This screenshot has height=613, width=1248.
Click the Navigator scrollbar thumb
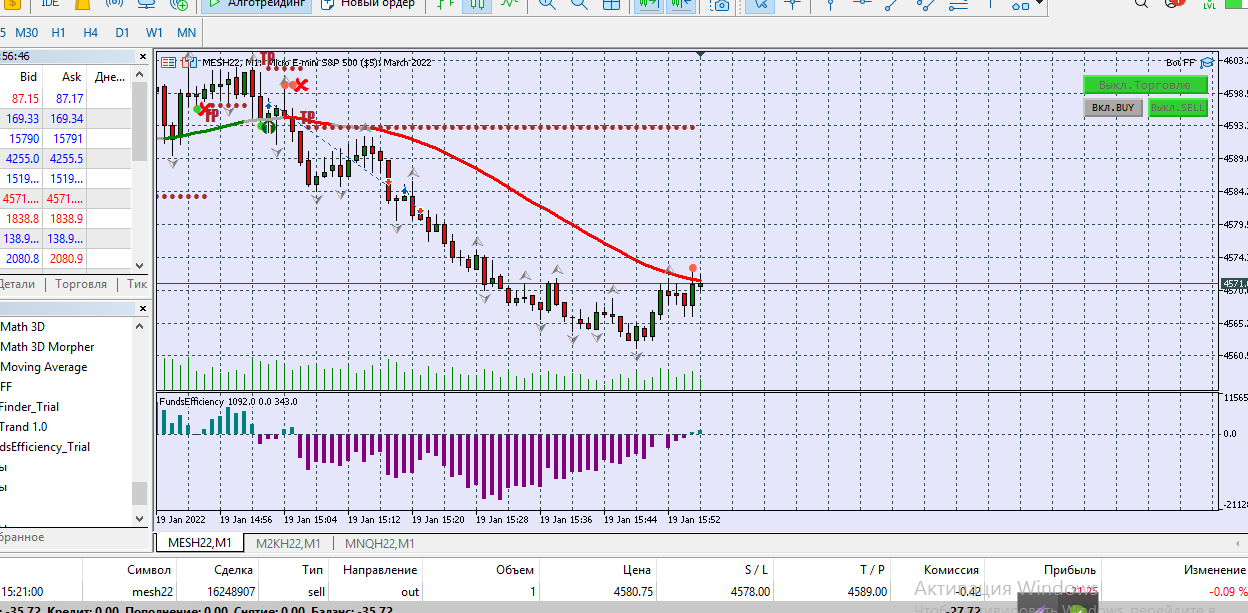(x=140, y=493)
